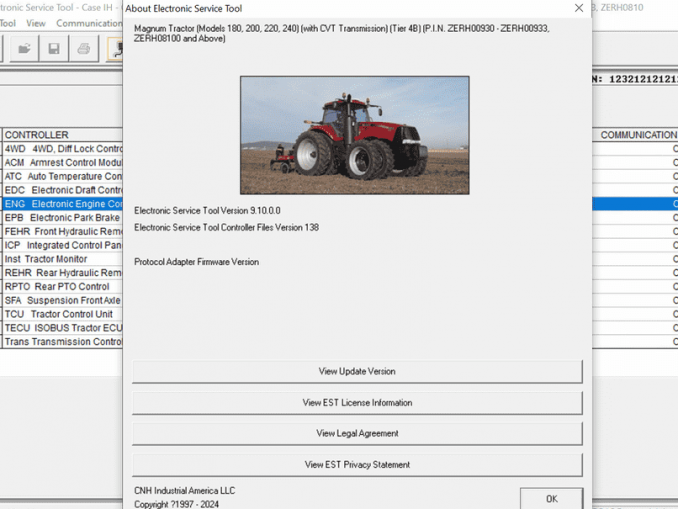Click the Electronic Service Tool Version 9.10.0.0 text
This screenshot has width=678, height=509.
pyautogui.click(x=207, y=211)
